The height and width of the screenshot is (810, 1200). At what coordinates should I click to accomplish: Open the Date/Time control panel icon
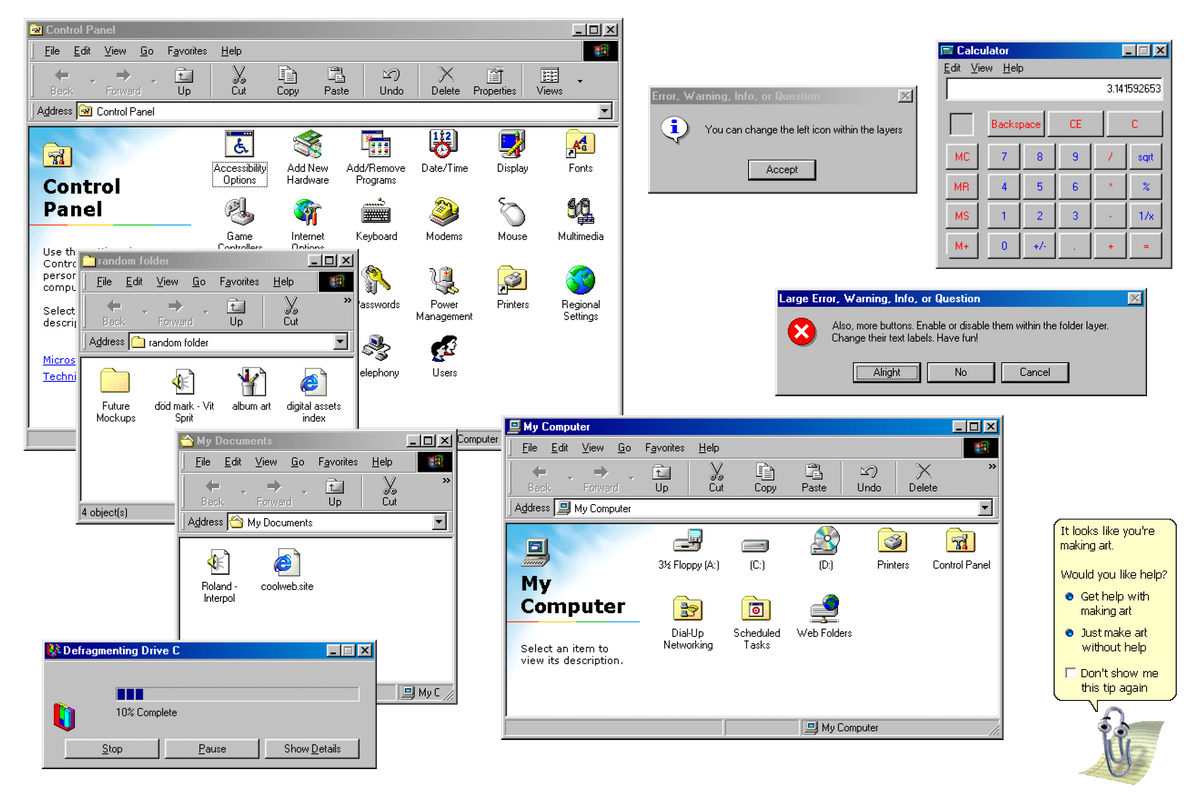click(x=444, y=146)
